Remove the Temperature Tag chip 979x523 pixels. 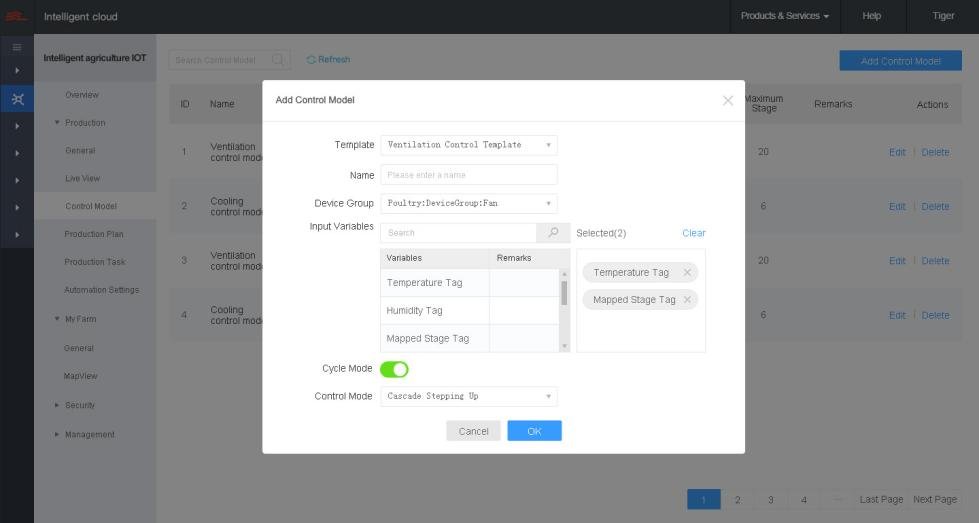click(x=687, y=272)
